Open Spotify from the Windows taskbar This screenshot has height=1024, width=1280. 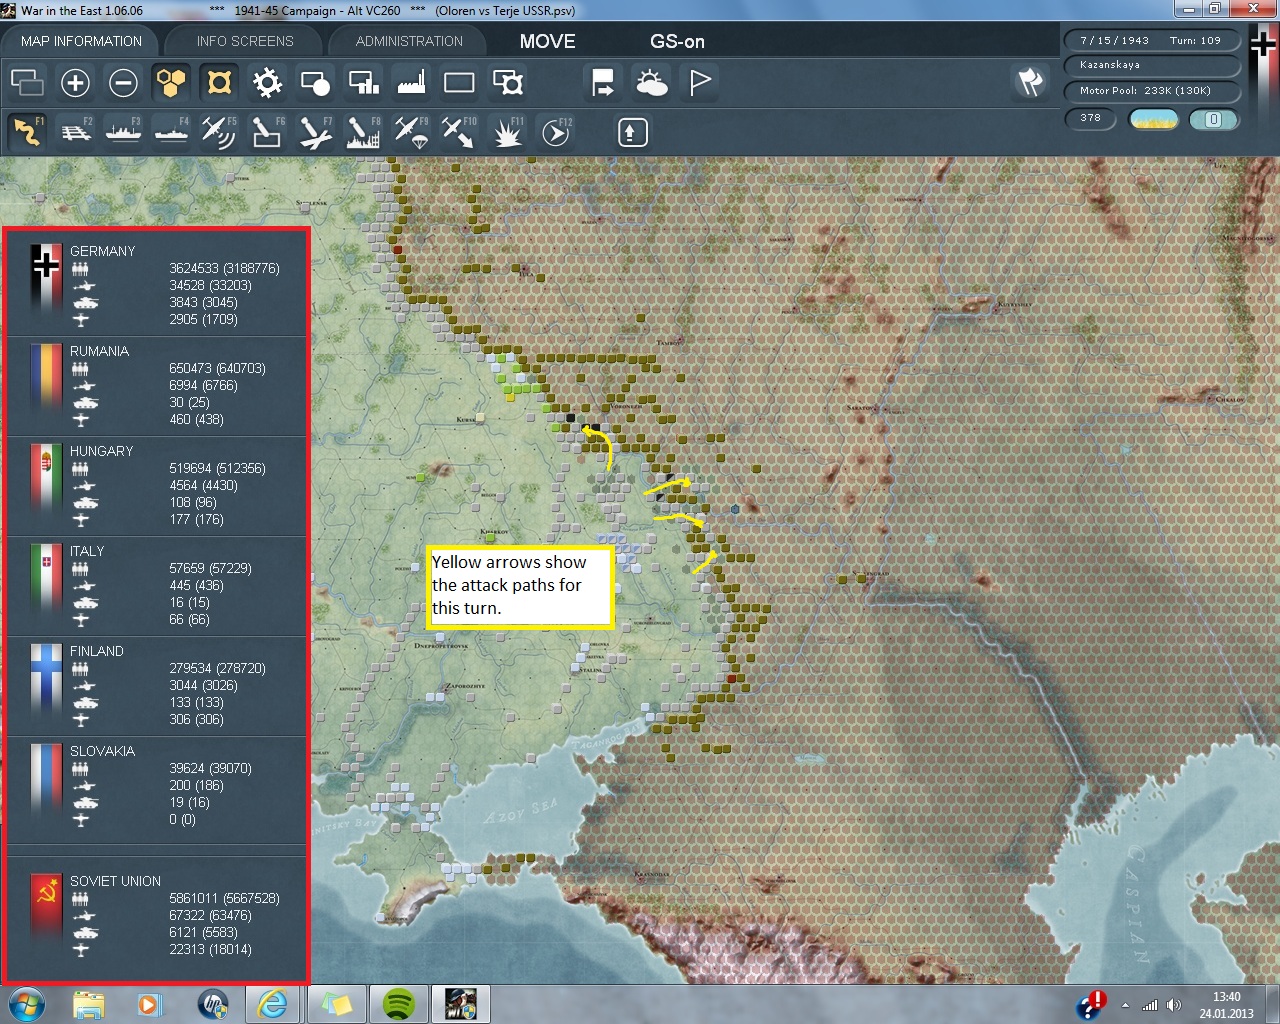399,1003
